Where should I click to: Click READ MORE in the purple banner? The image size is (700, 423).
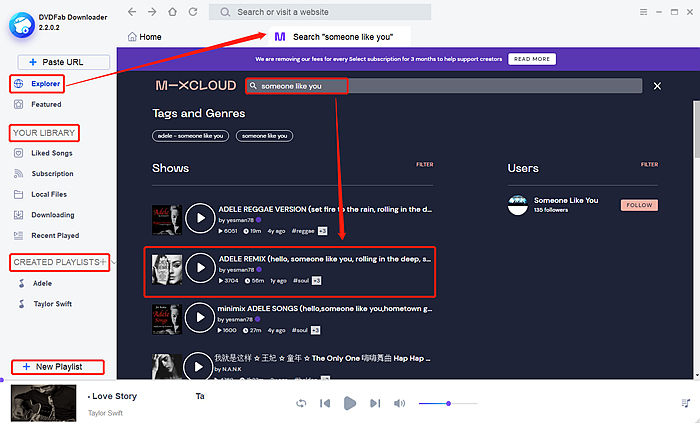pos(532,59)
